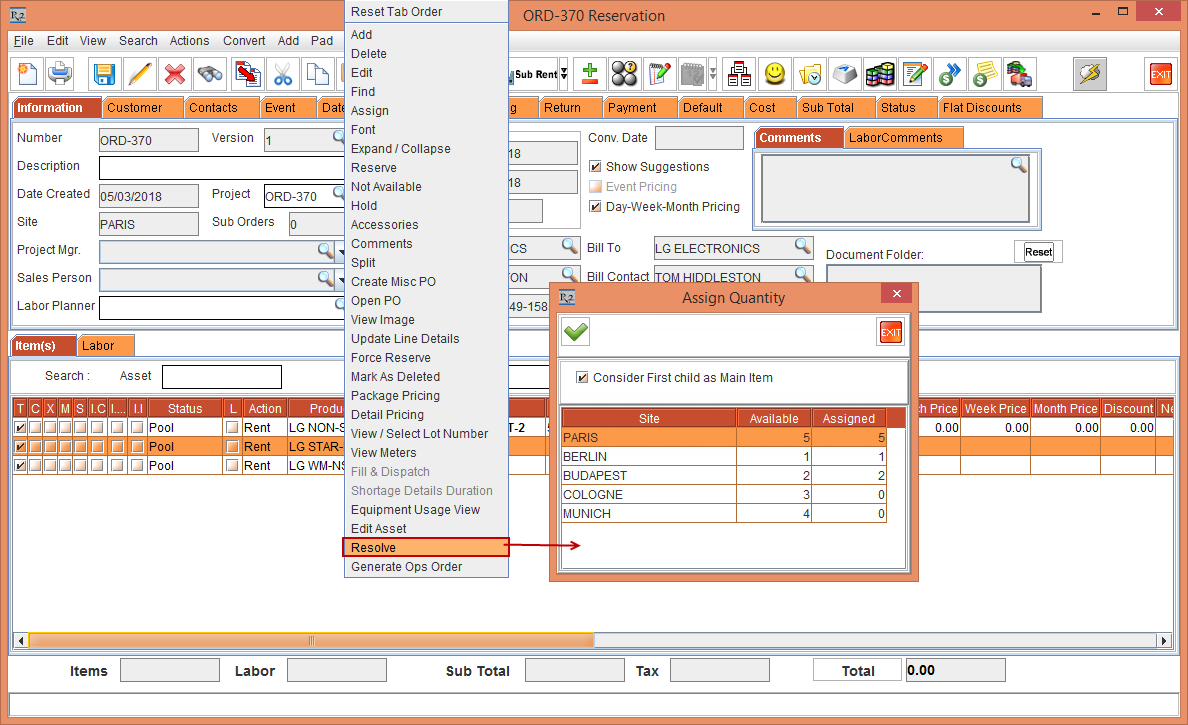Toggle Show Suggestions checkbox
This screenshot has height=725, width=1188.
(x=596, y=167)
